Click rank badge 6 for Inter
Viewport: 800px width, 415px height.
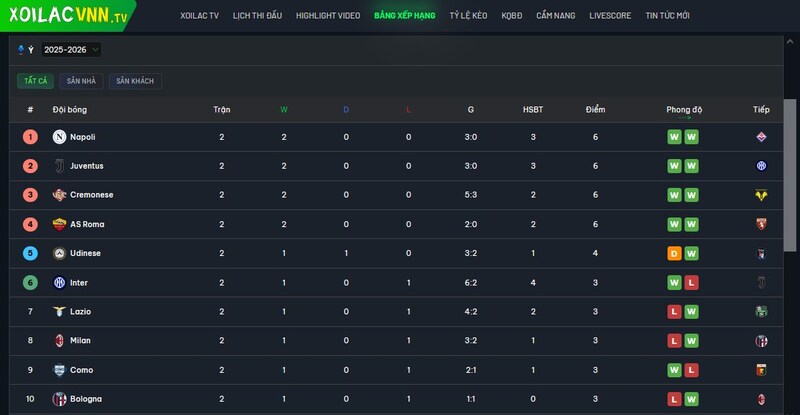(30, 282)
